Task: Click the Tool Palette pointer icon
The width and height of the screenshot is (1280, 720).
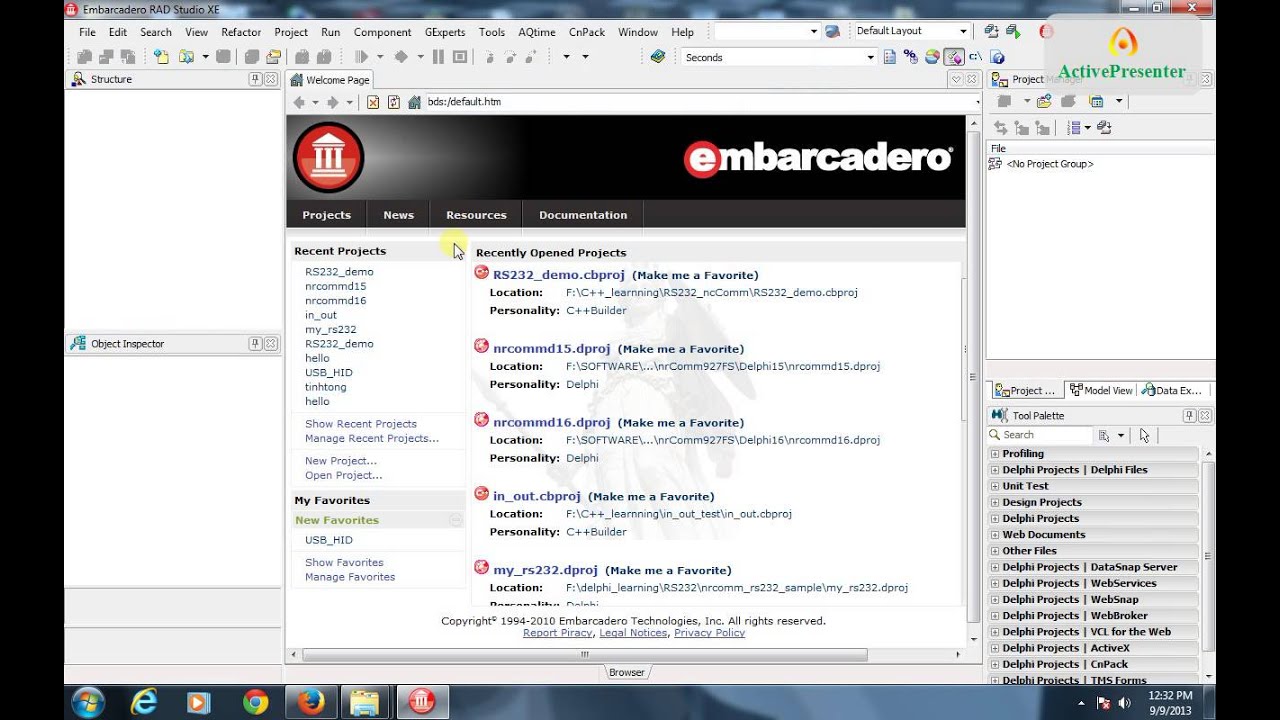Action: click(x=1145, y=435)
